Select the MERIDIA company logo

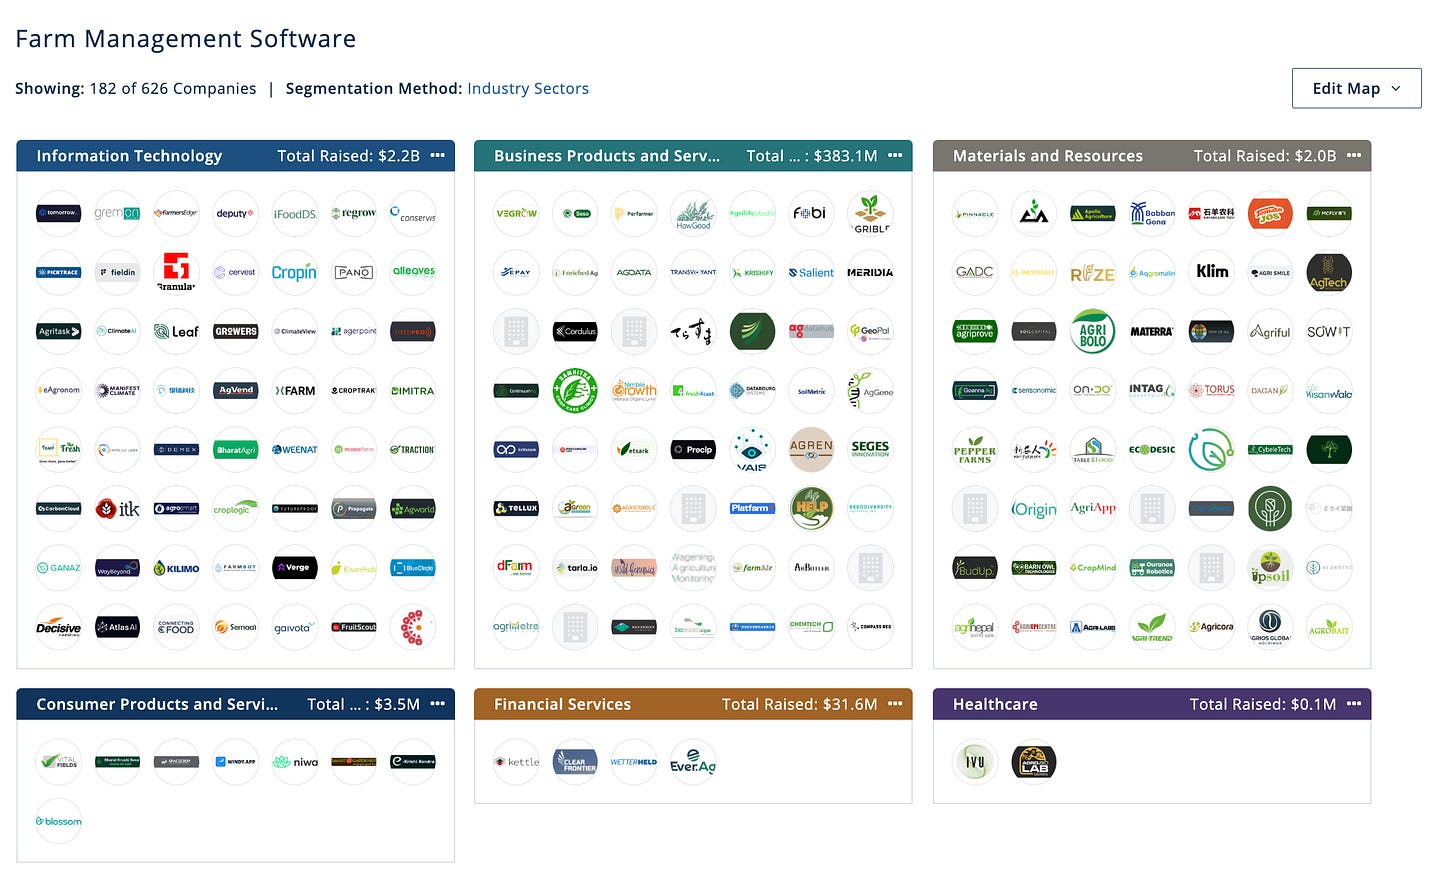(x=870, y=272)
